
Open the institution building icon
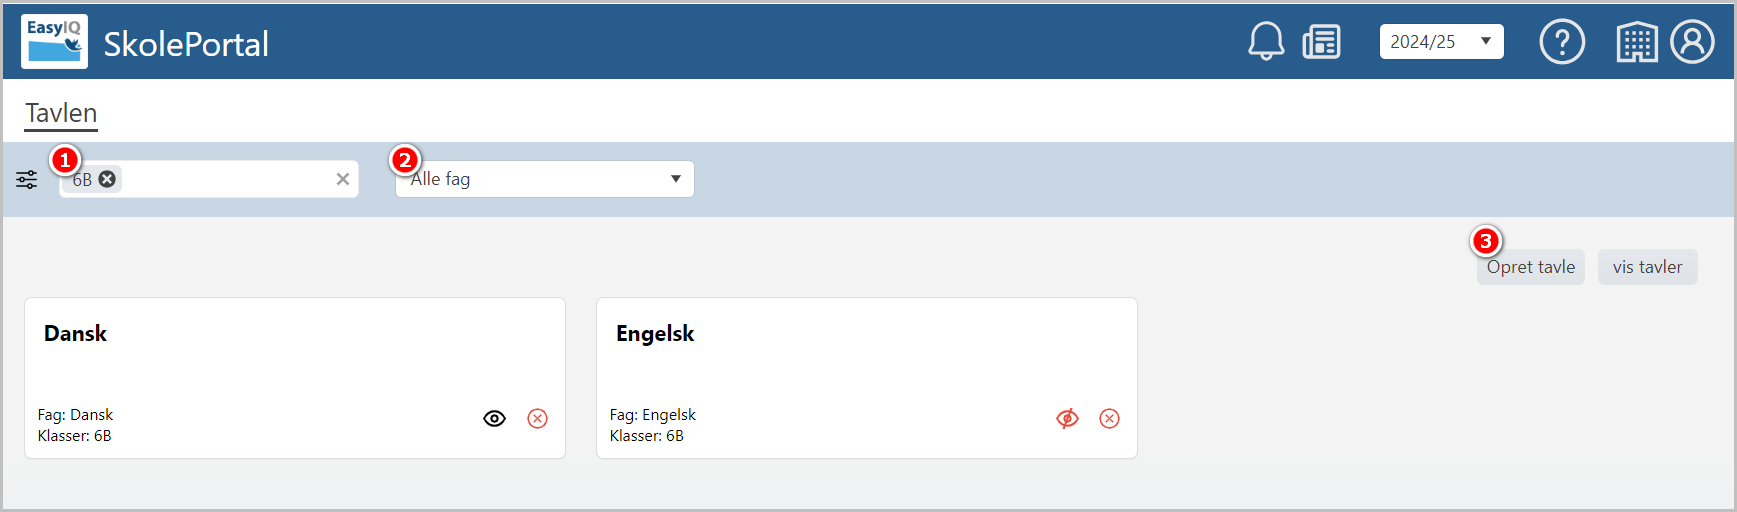pos(1637,42)
